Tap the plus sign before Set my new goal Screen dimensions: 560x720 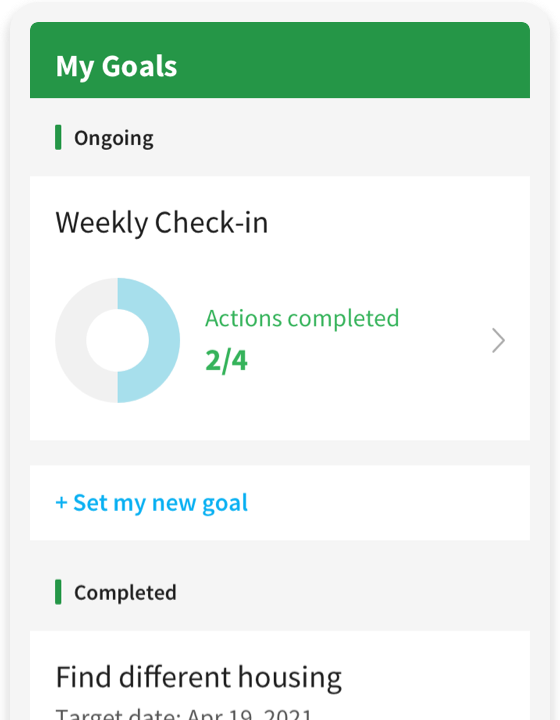coord(62,503)
